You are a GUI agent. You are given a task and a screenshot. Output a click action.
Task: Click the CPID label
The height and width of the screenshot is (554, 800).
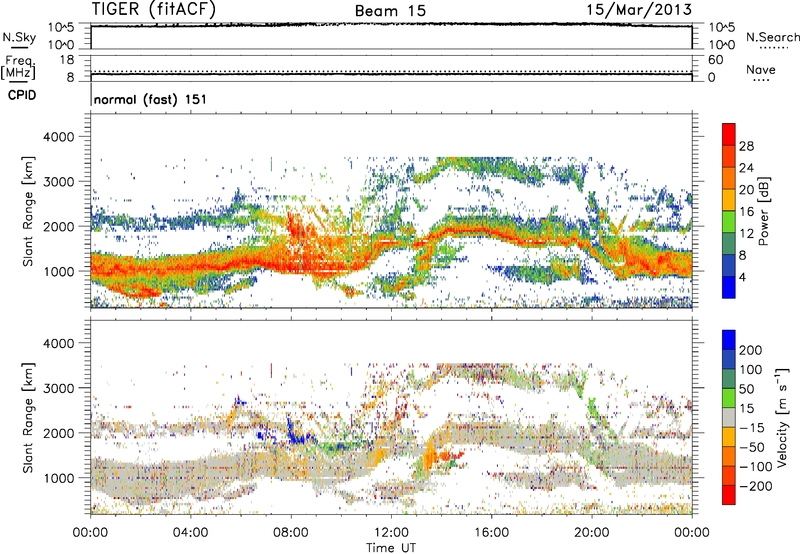[22, 95]
